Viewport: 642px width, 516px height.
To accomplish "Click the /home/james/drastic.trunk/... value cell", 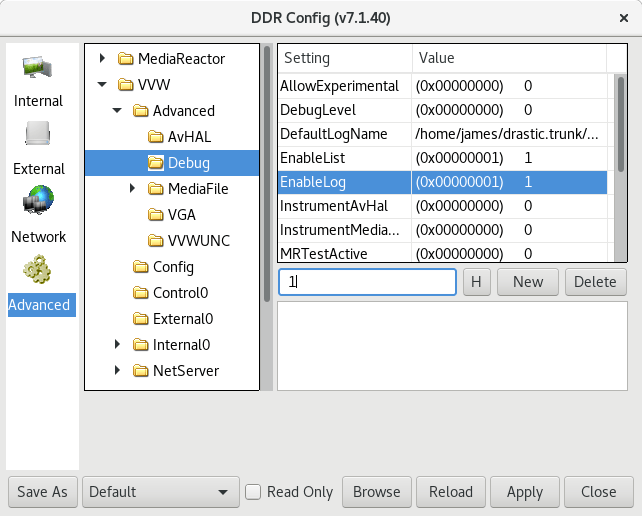I will coord(509,134).
